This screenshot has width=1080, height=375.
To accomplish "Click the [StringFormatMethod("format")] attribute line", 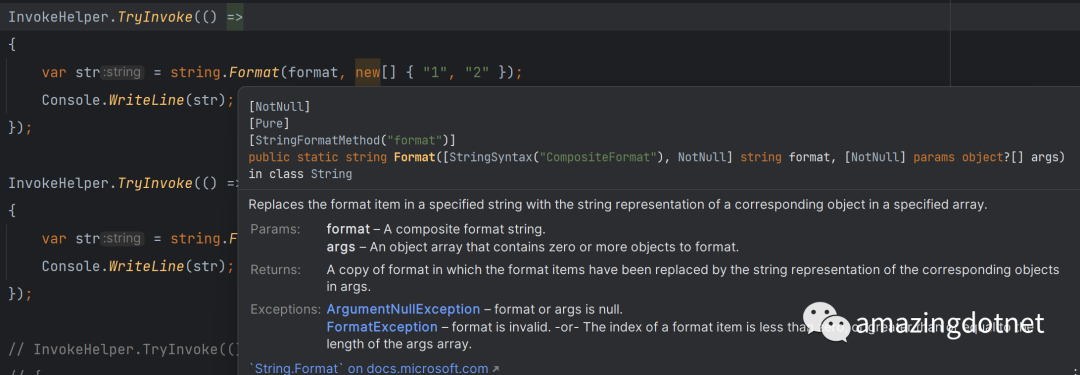I will tap(352, 141).
